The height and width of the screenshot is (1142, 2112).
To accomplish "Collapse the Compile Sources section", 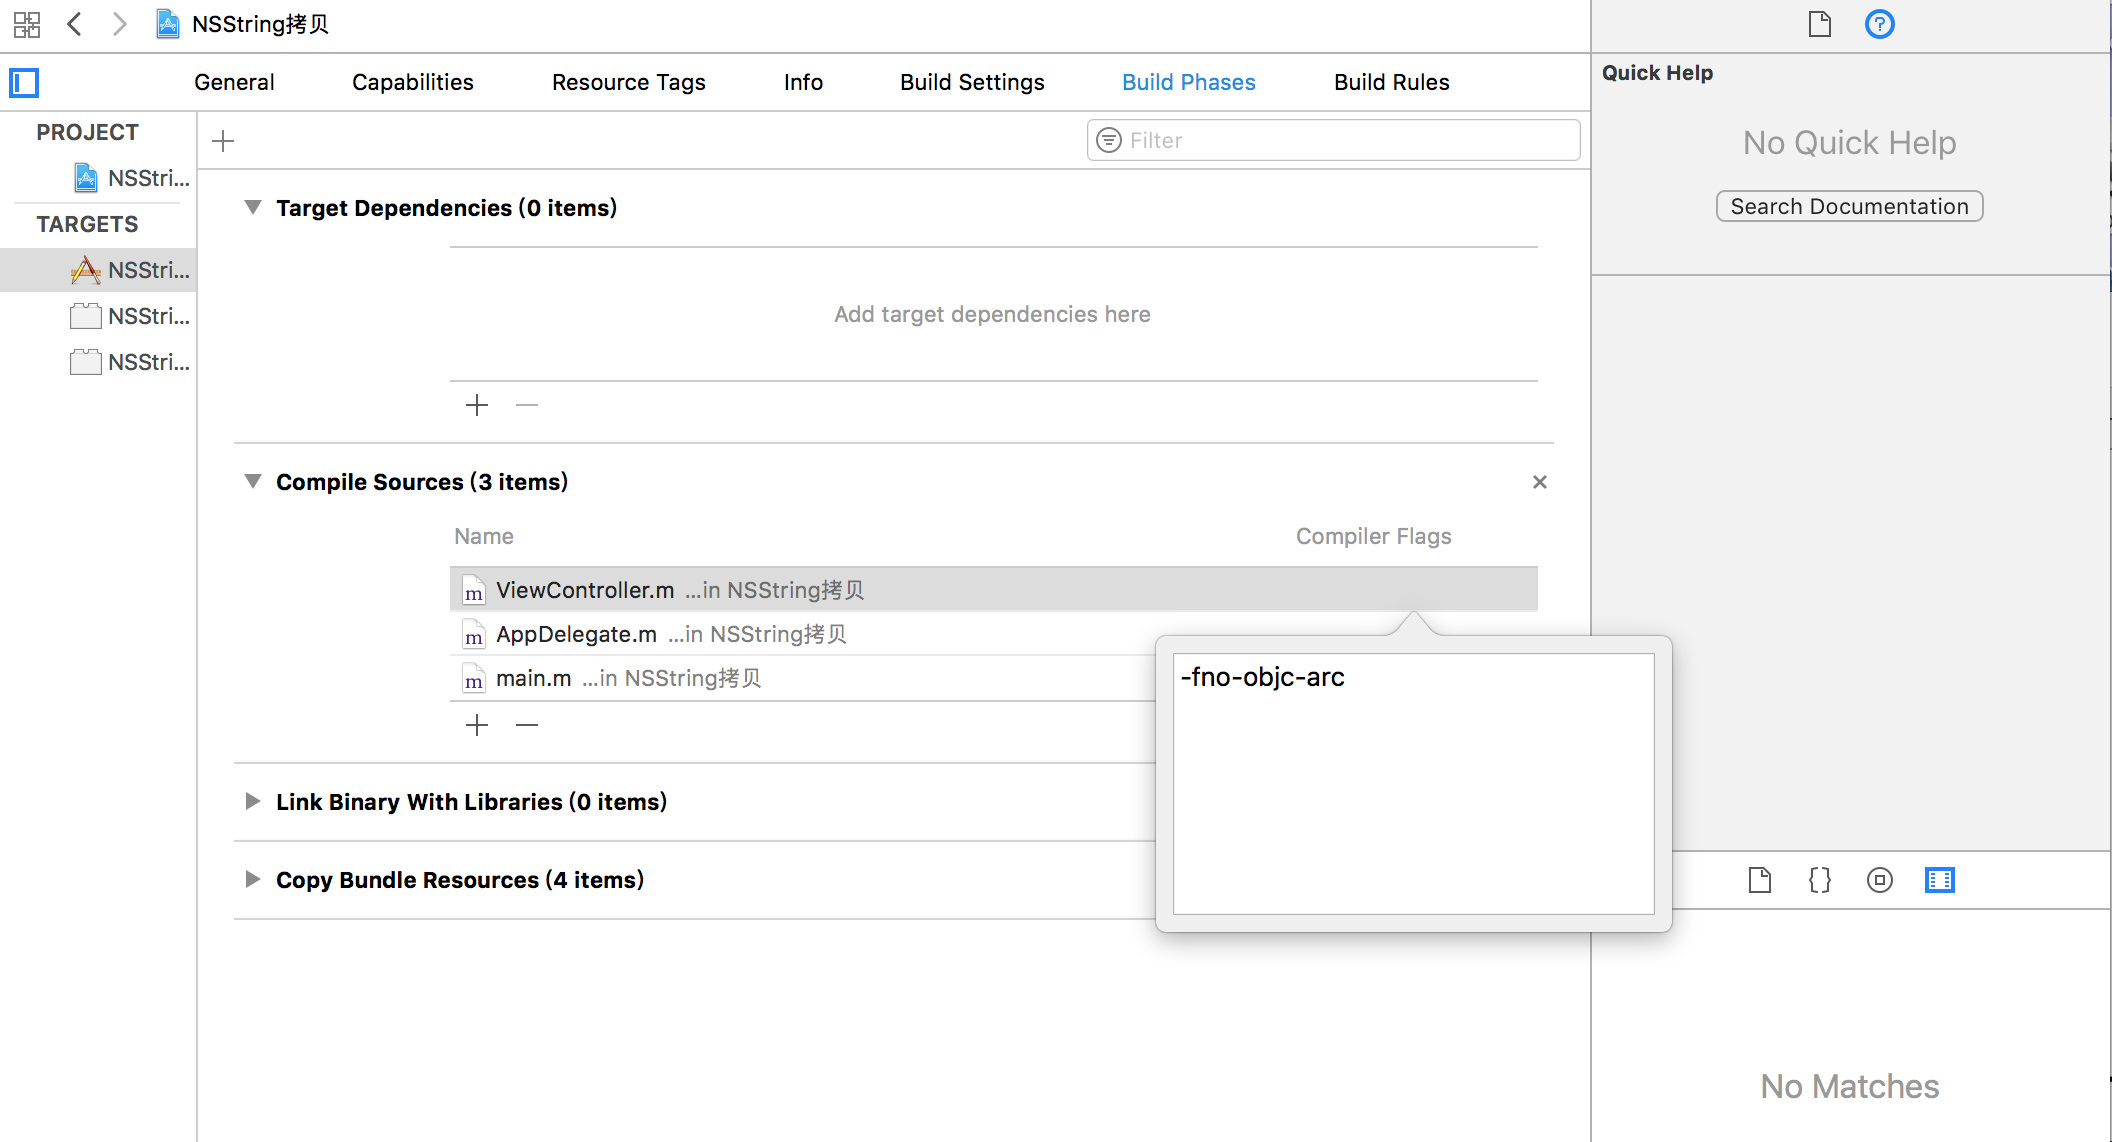I will coord(253,482).
